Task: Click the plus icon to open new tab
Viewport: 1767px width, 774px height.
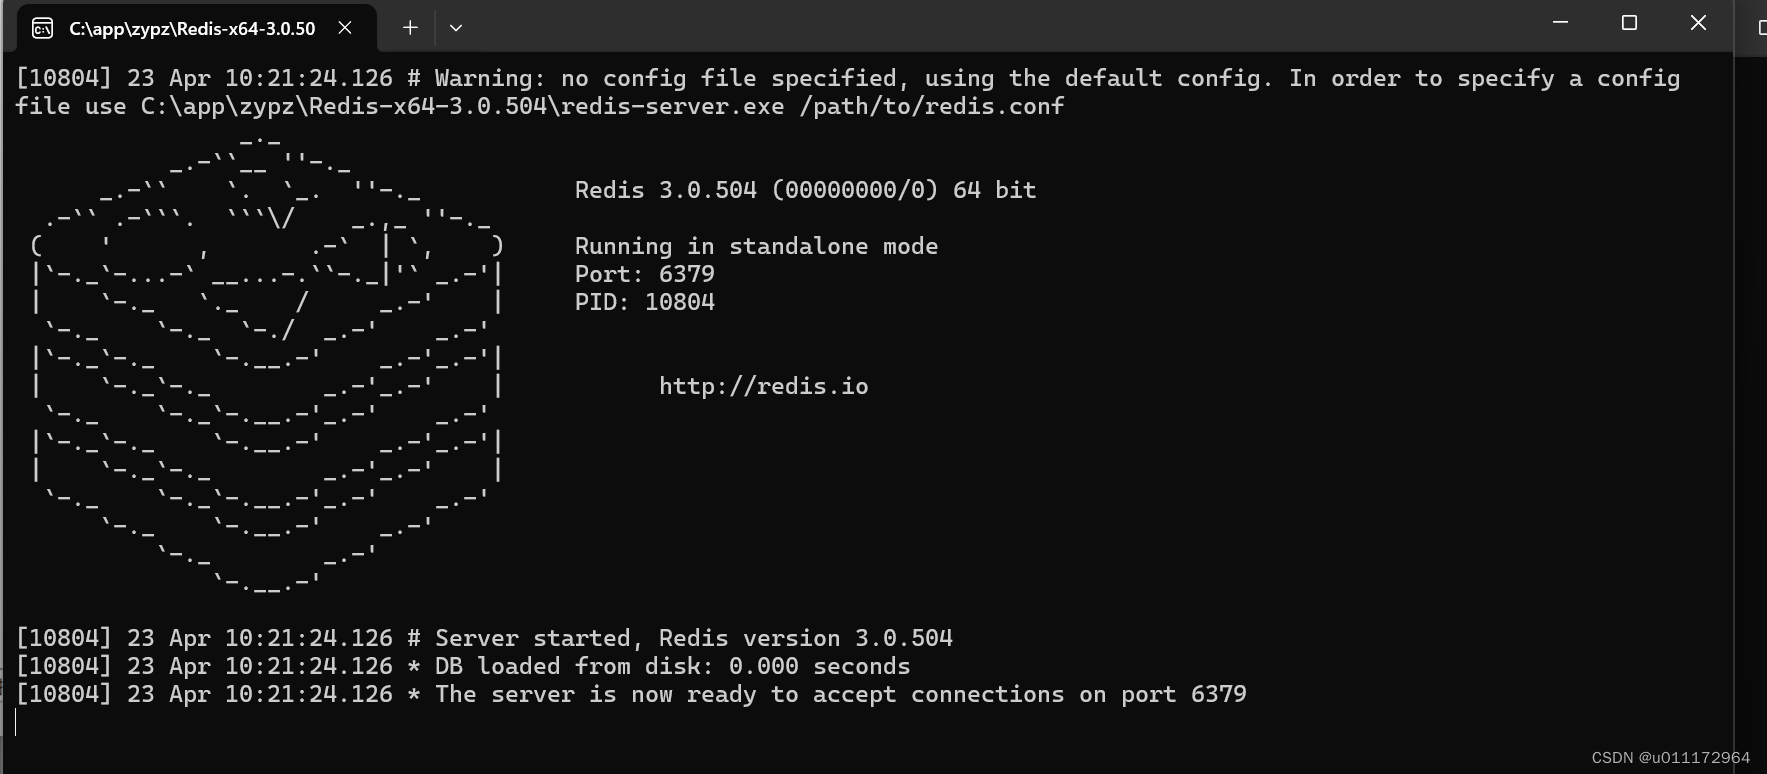Action: click(409, 27)
